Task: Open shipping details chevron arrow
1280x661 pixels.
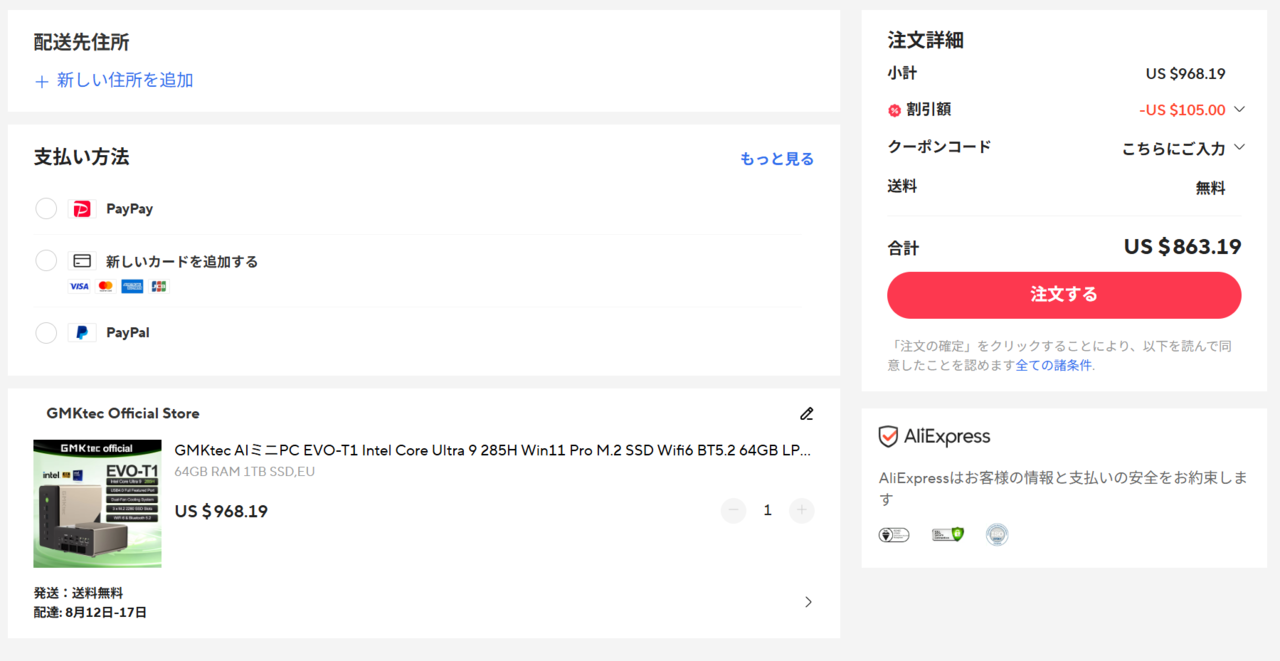Action: [x=808, y=602]
